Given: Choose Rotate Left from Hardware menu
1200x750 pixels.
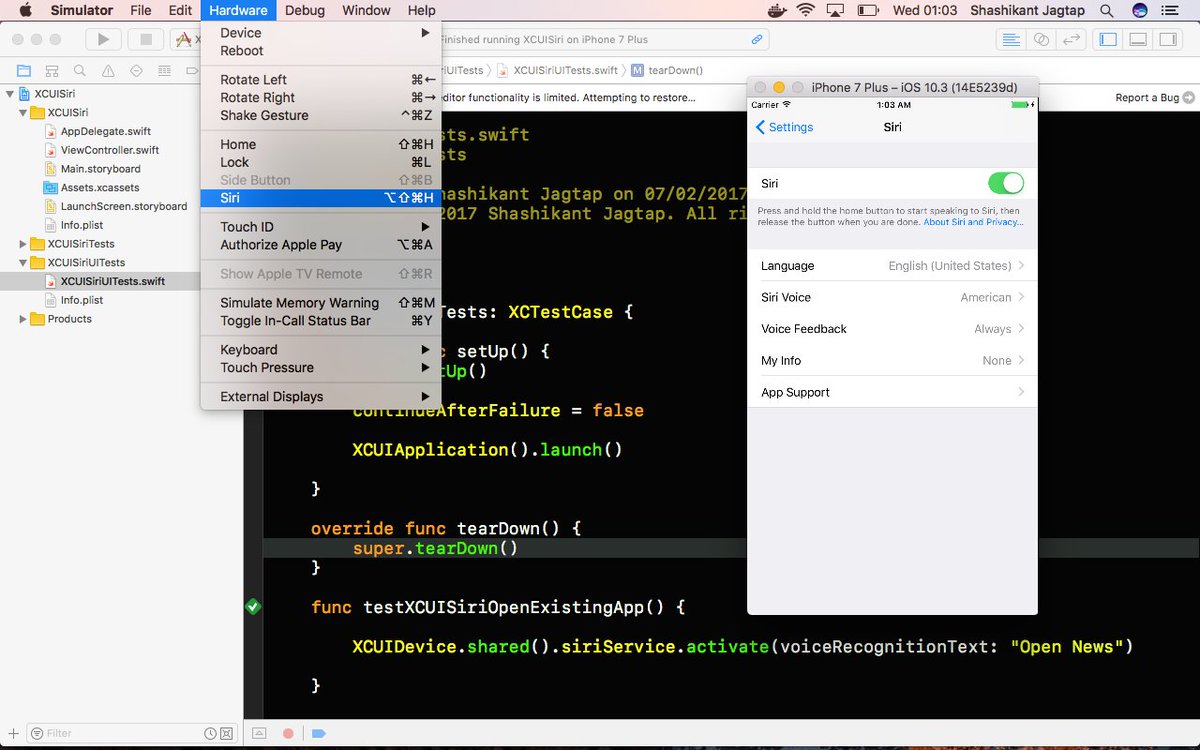Looking at the screenshot, I should click(321, 80).
